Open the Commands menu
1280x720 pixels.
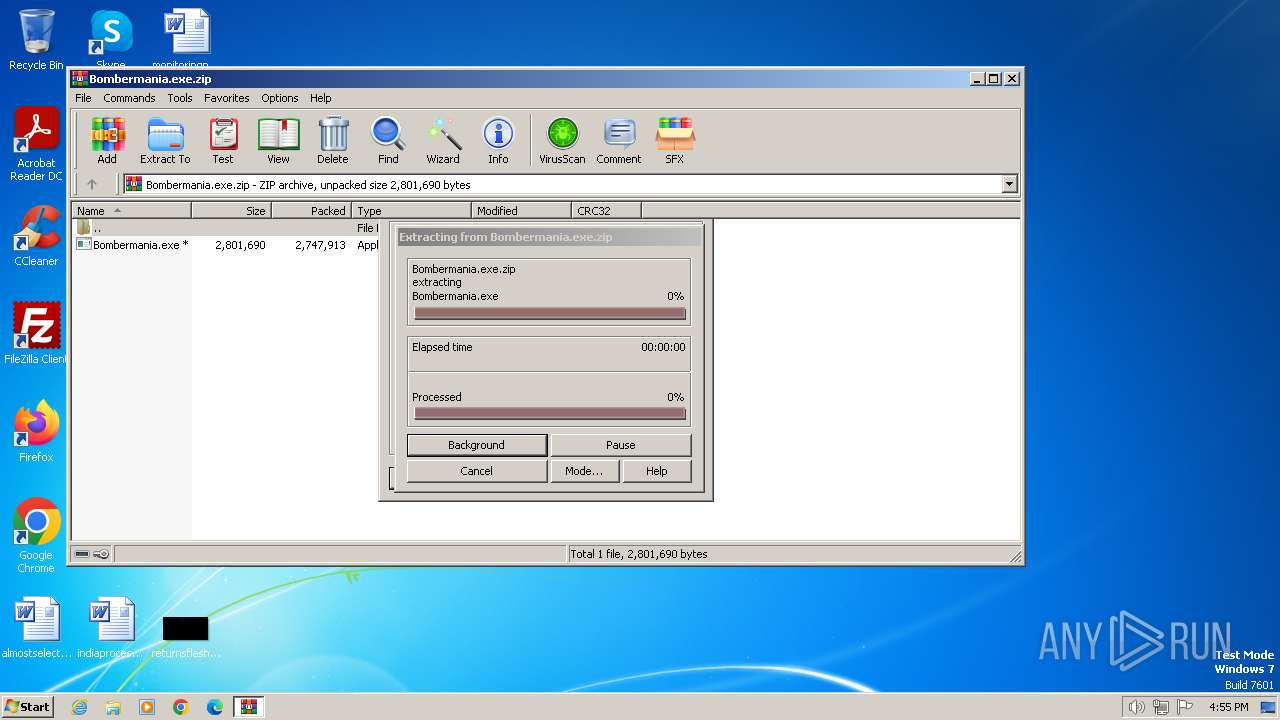click(129, 98)
